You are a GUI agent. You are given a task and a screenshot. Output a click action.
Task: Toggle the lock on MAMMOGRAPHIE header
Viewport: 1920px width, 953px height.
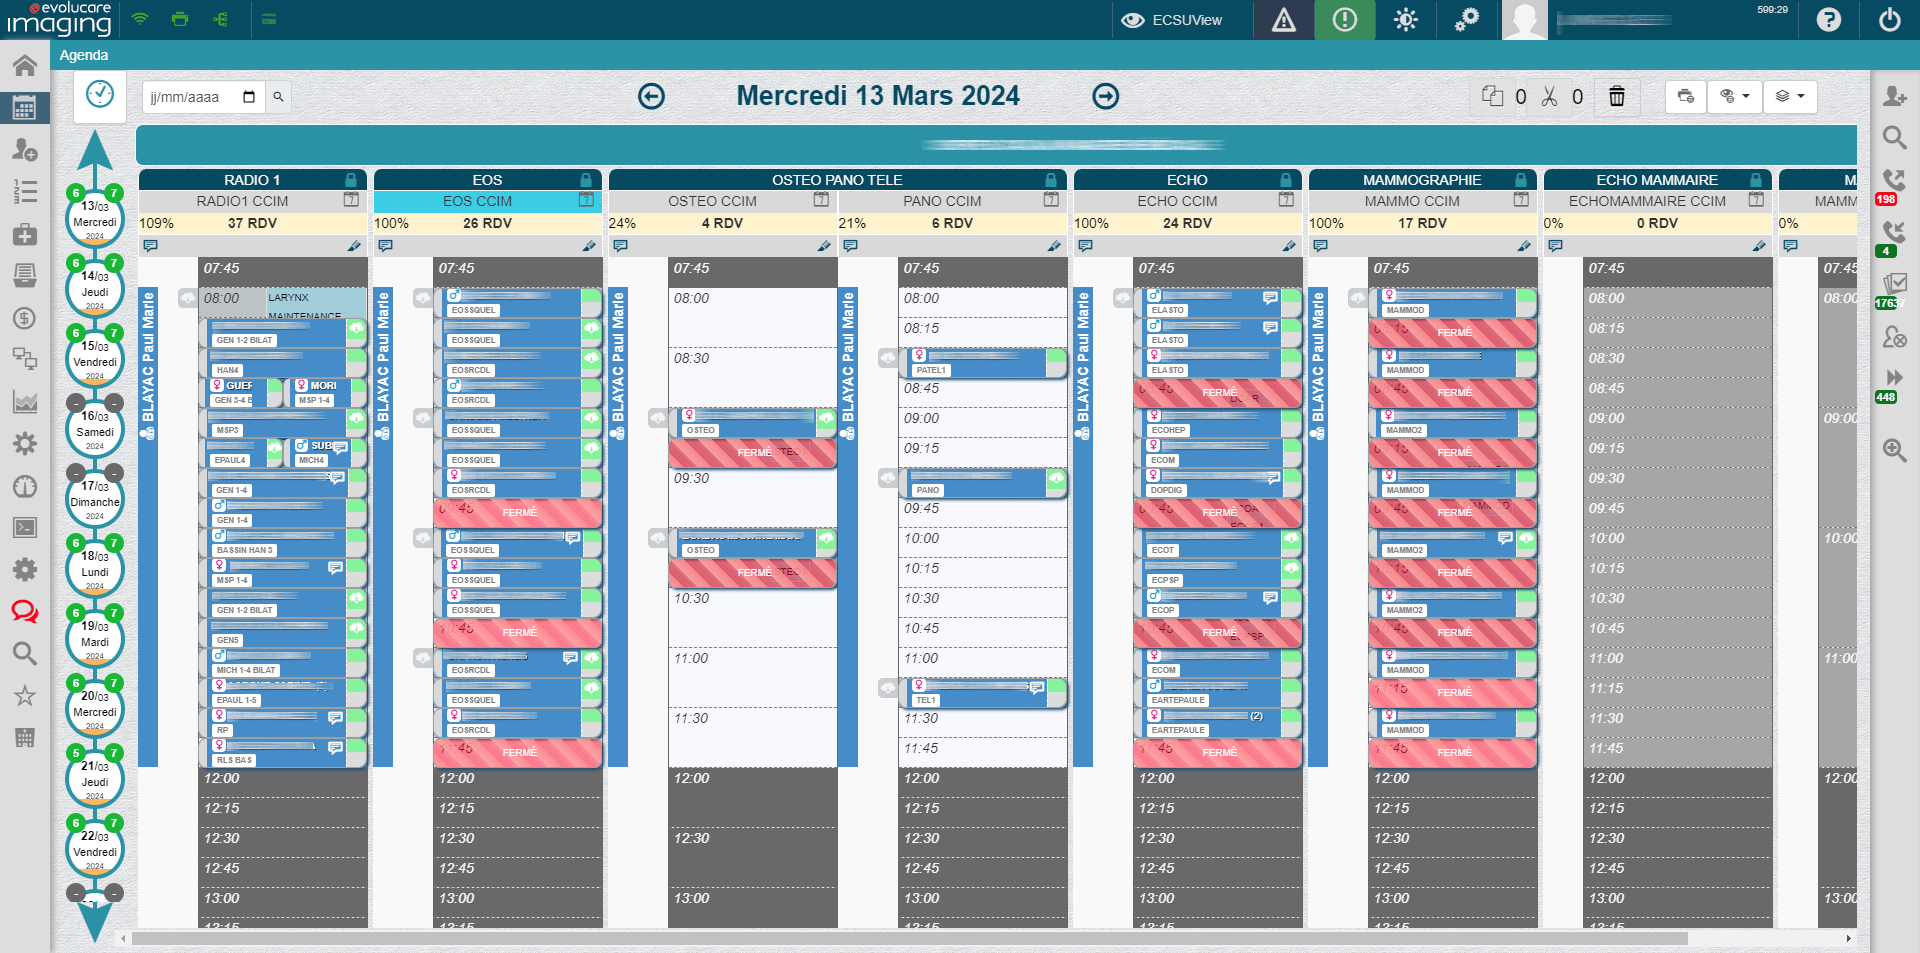pyautogui.click(x=1521, y=180)
